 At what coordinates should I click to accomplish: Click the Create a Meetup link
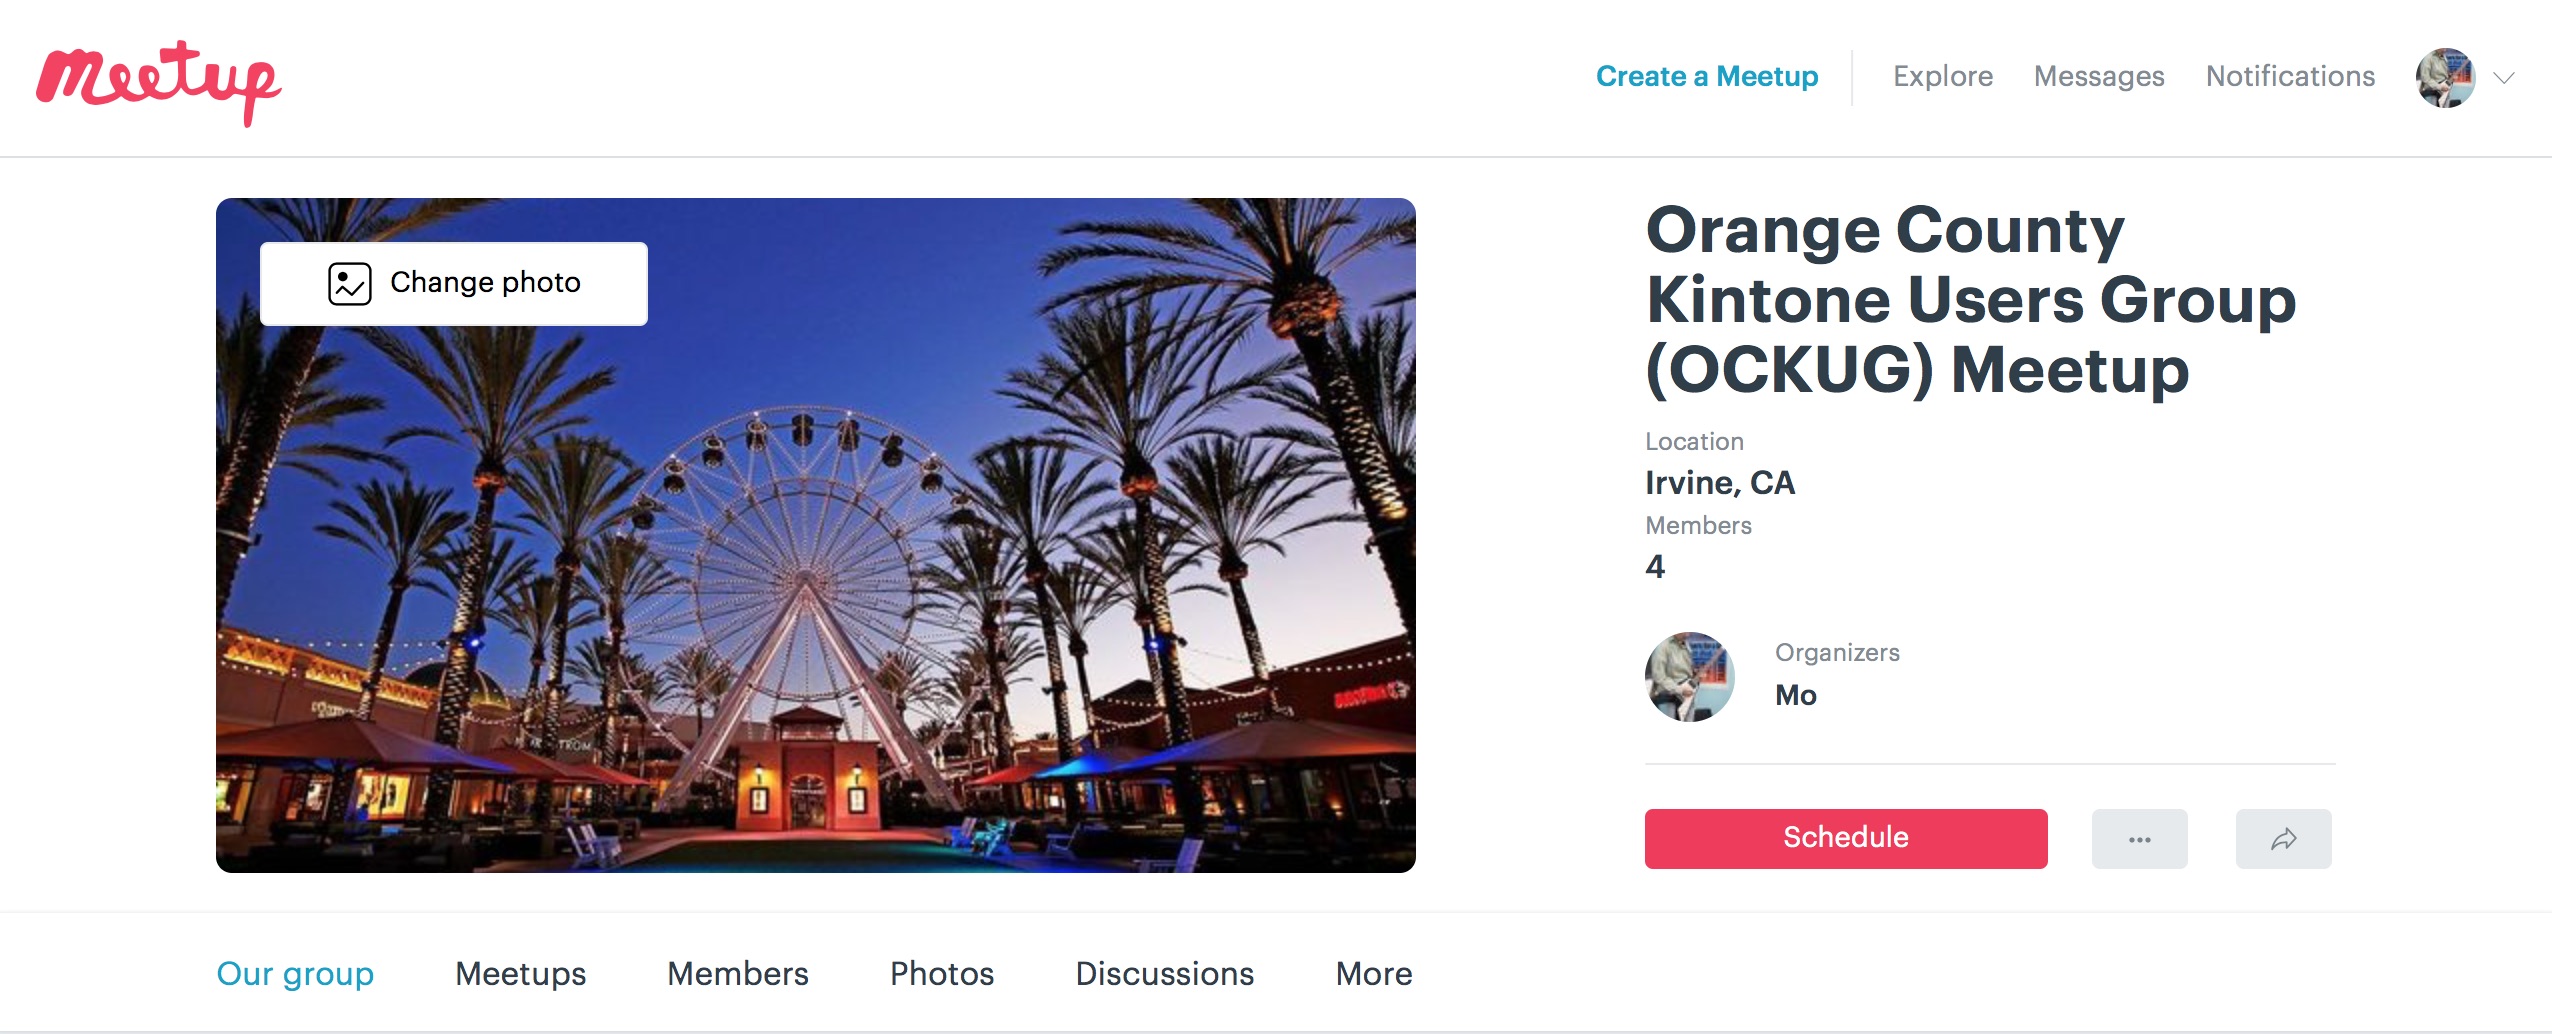(x=1707, y=76)
